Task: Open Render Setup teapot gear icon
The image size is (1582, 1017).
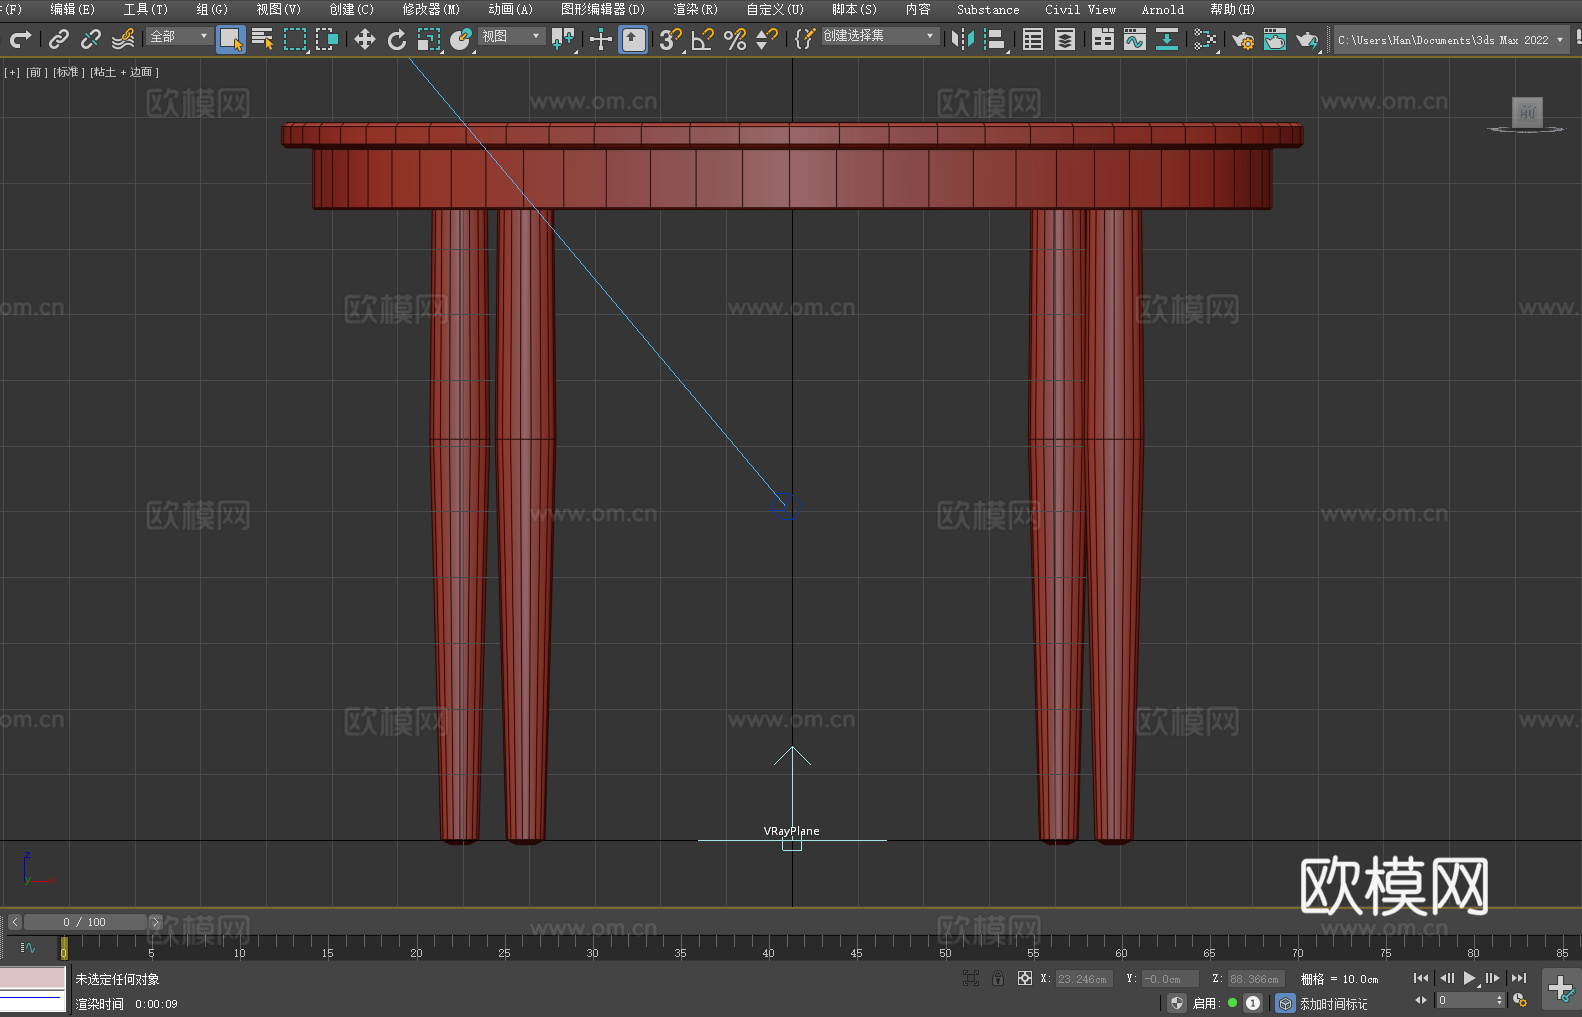Action: (1243, 39)
